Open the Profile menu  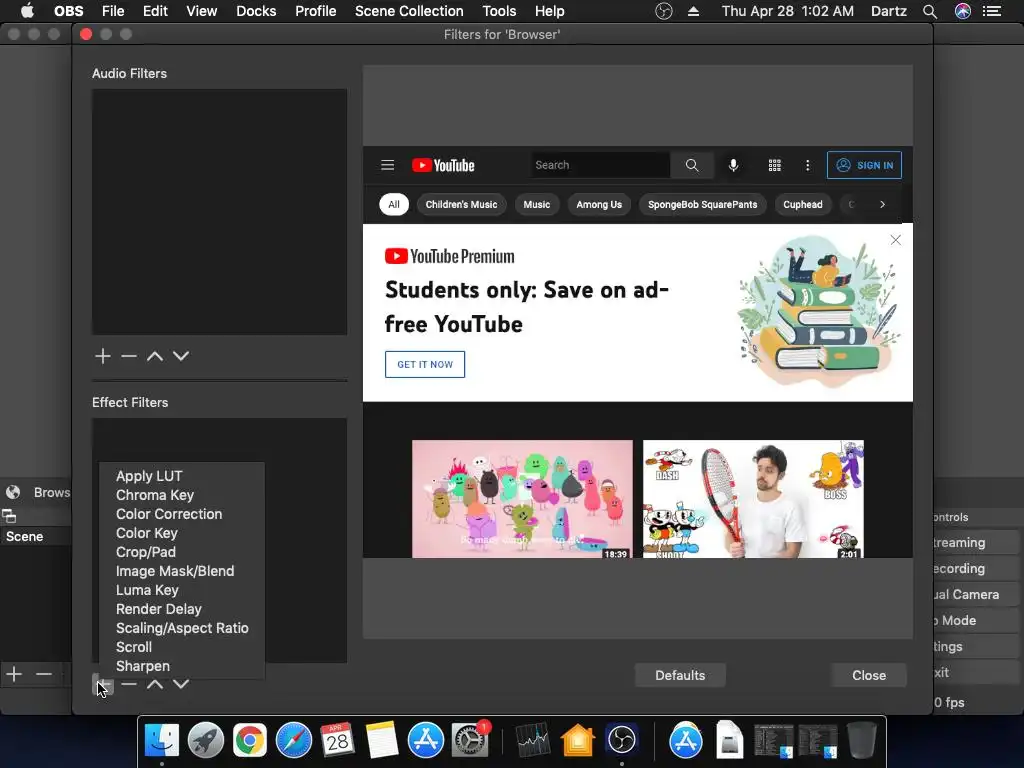click(315, 11)
